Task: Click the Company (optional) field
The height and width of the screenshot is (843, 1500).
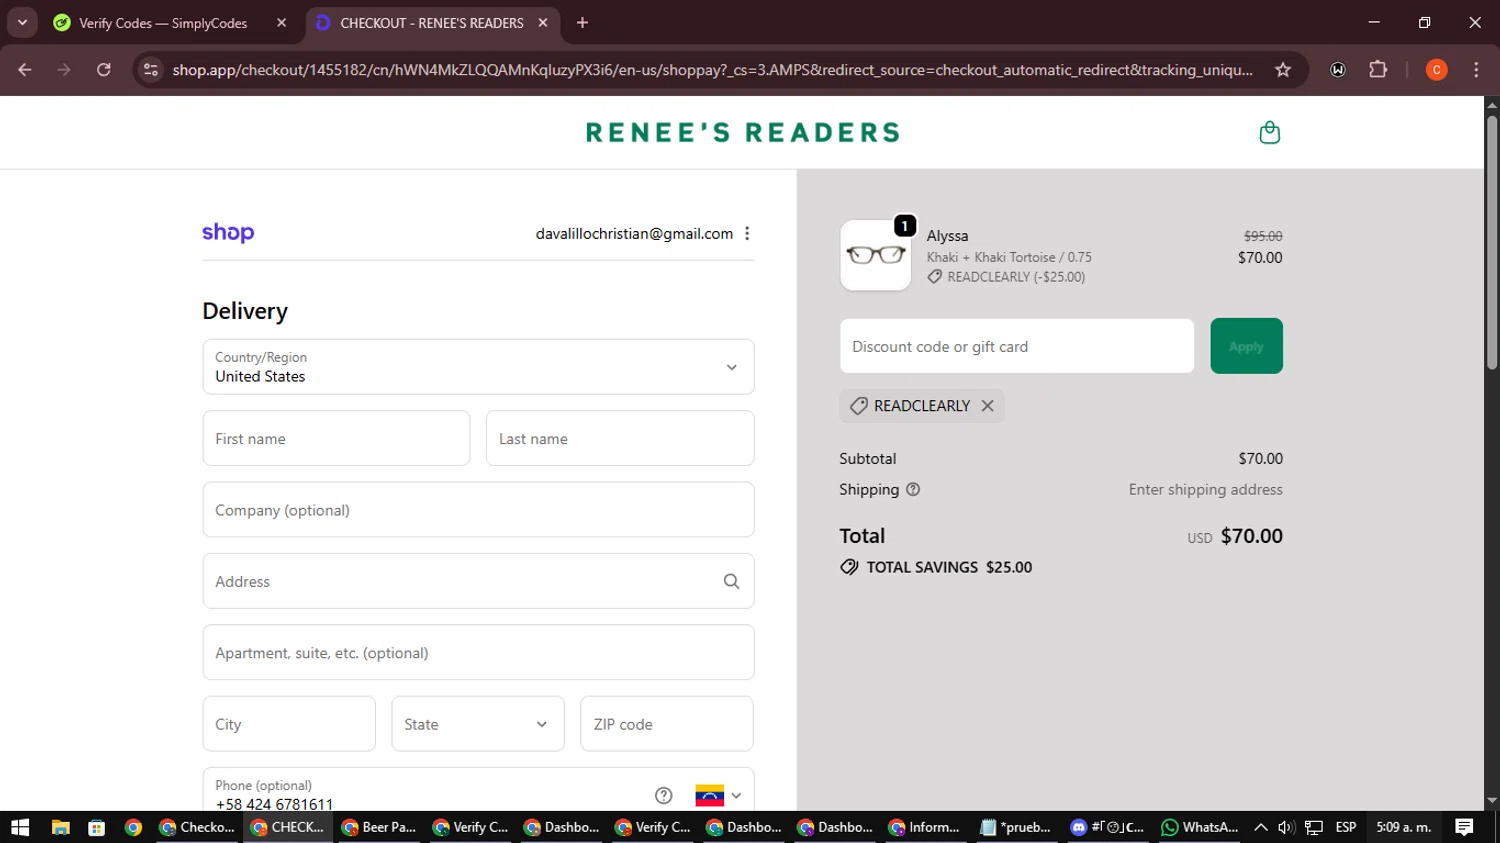Action: coord(478,510)
